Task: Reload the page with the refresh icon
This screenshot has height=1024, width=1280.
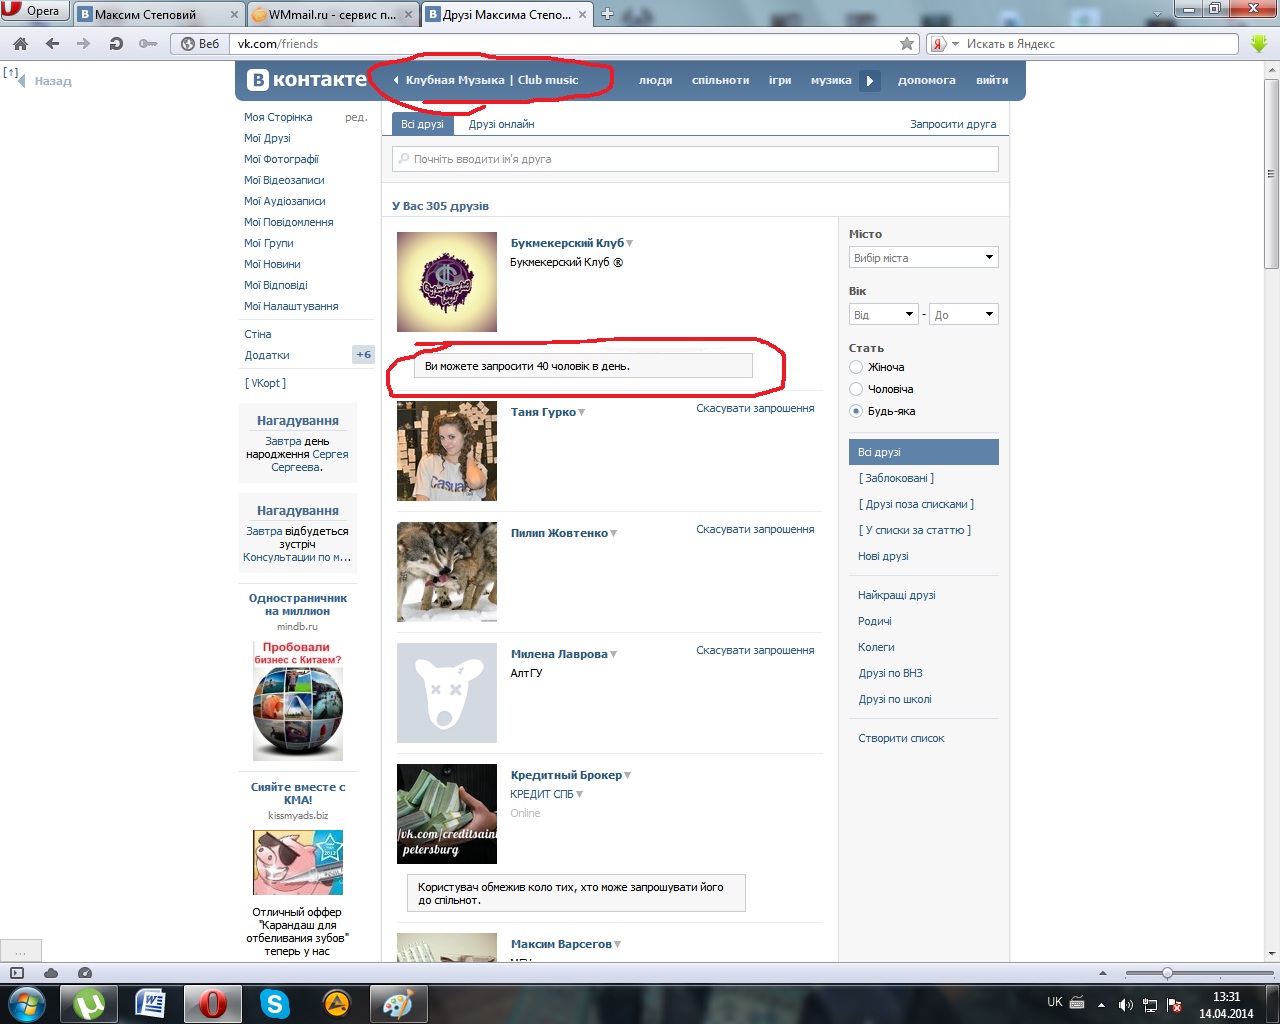Action: [x=116, y=44]
